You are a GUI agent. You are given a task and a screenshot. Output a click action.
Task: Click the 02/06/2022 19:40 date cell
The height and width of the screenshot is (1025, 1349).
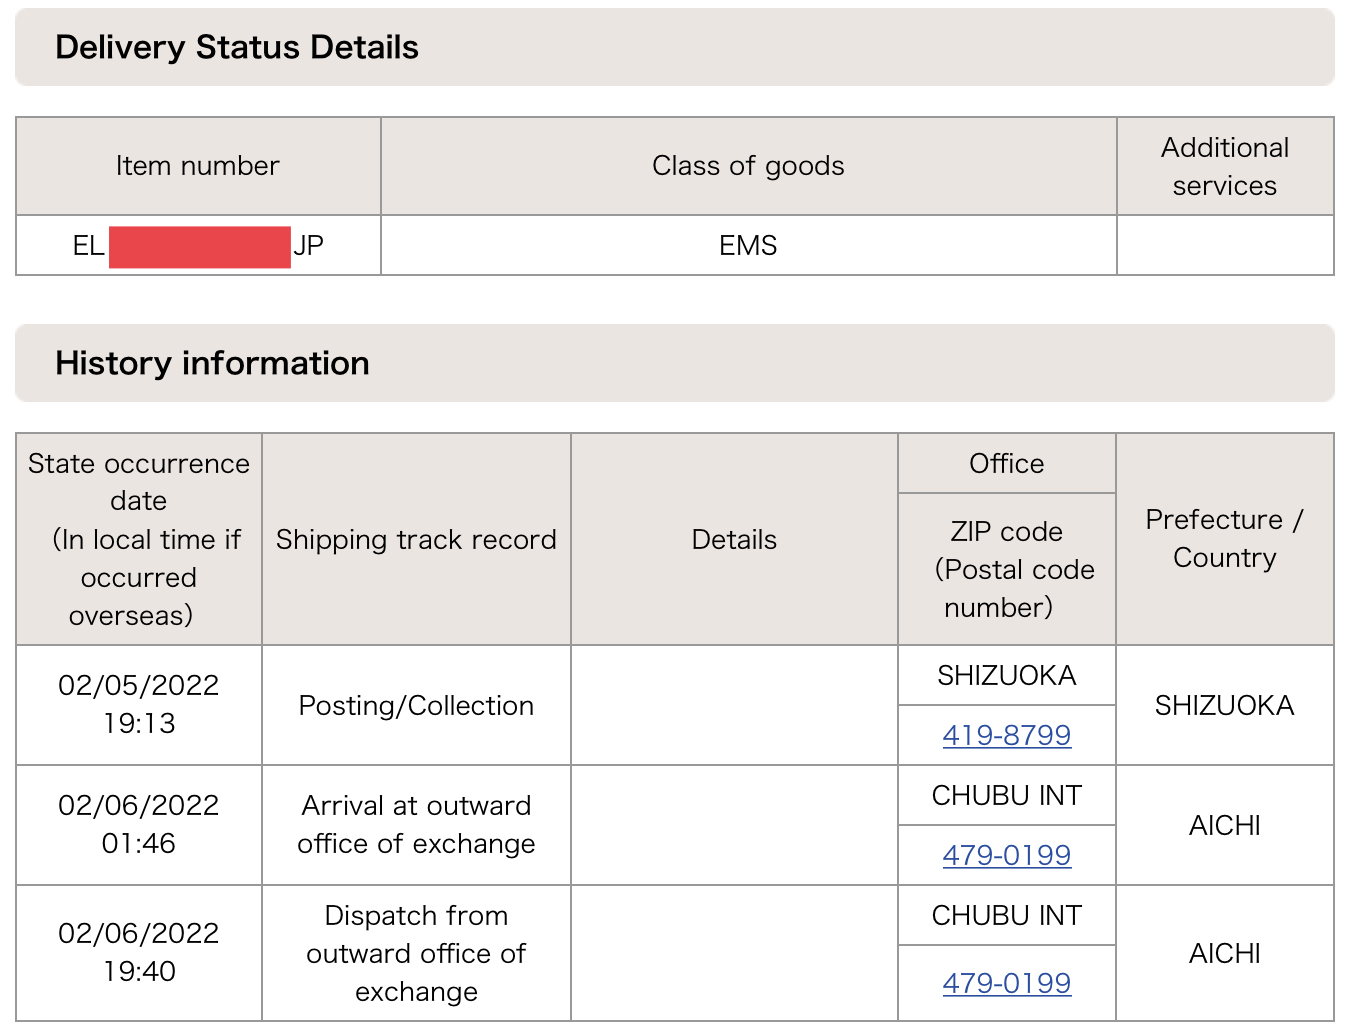[139, 952]
